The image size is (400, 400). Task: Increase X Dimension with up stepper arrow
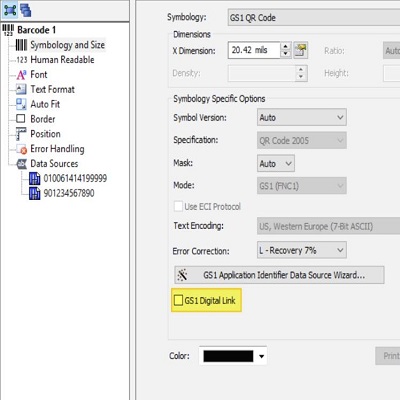(286, 46)
